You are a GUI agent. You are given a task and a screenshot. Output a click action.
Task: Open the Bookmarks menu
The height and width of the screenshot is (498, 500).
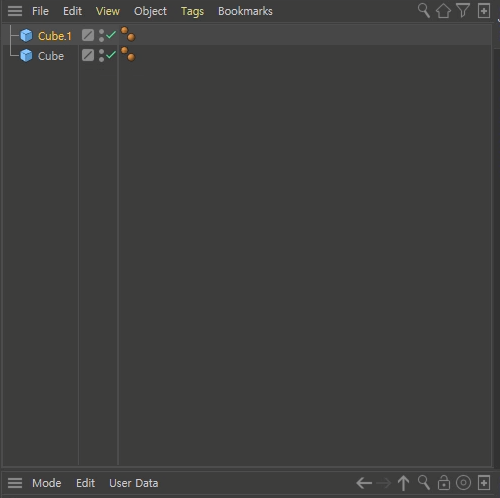point(245,11)
